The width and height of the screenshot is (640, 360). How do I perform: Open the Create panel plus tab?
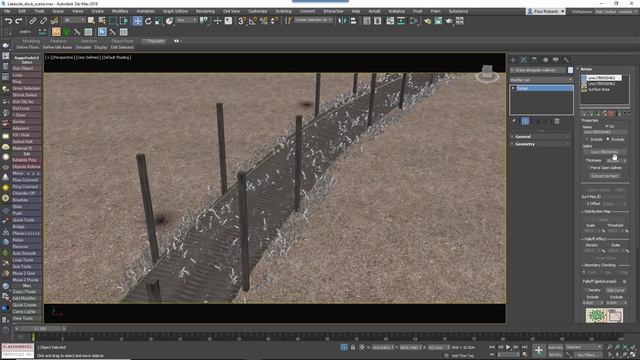point(513,60)
